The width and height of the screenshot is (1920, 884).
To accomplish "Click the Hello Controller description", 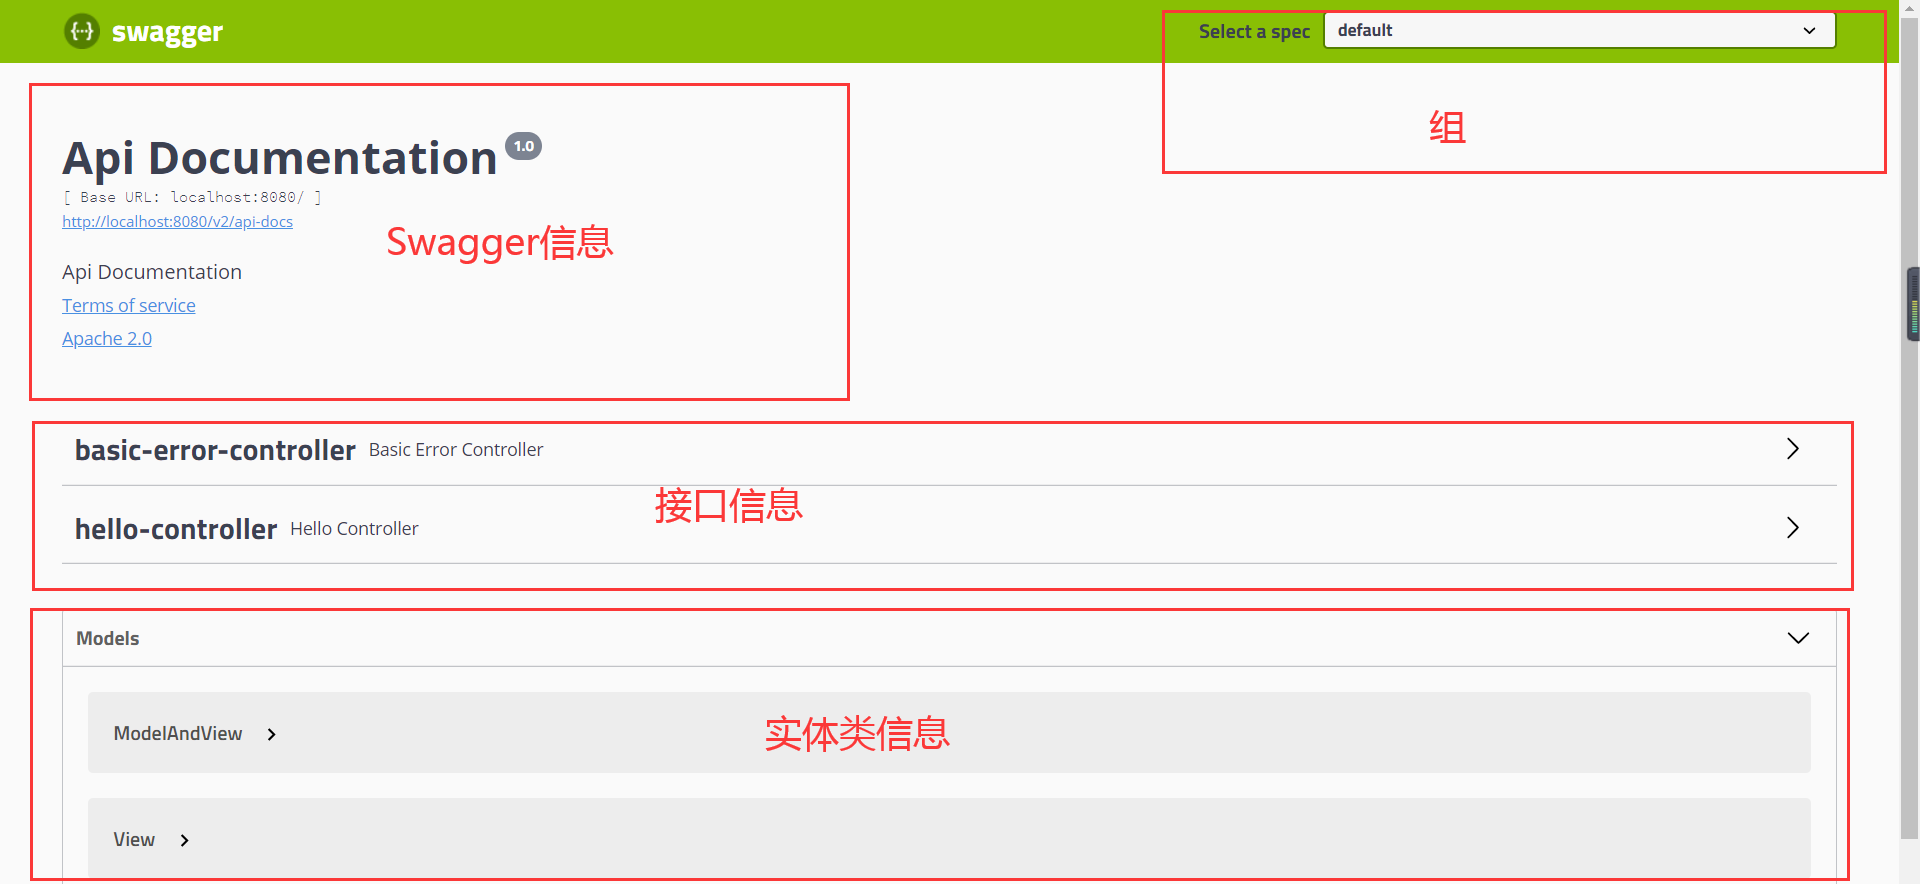I will pos(354,529).
